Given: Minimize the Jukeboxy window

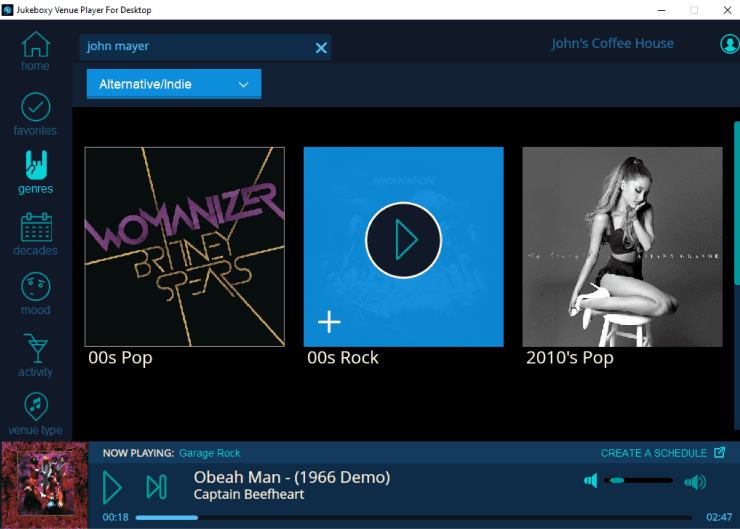Looking at the screenshot, I should (662, 10).
